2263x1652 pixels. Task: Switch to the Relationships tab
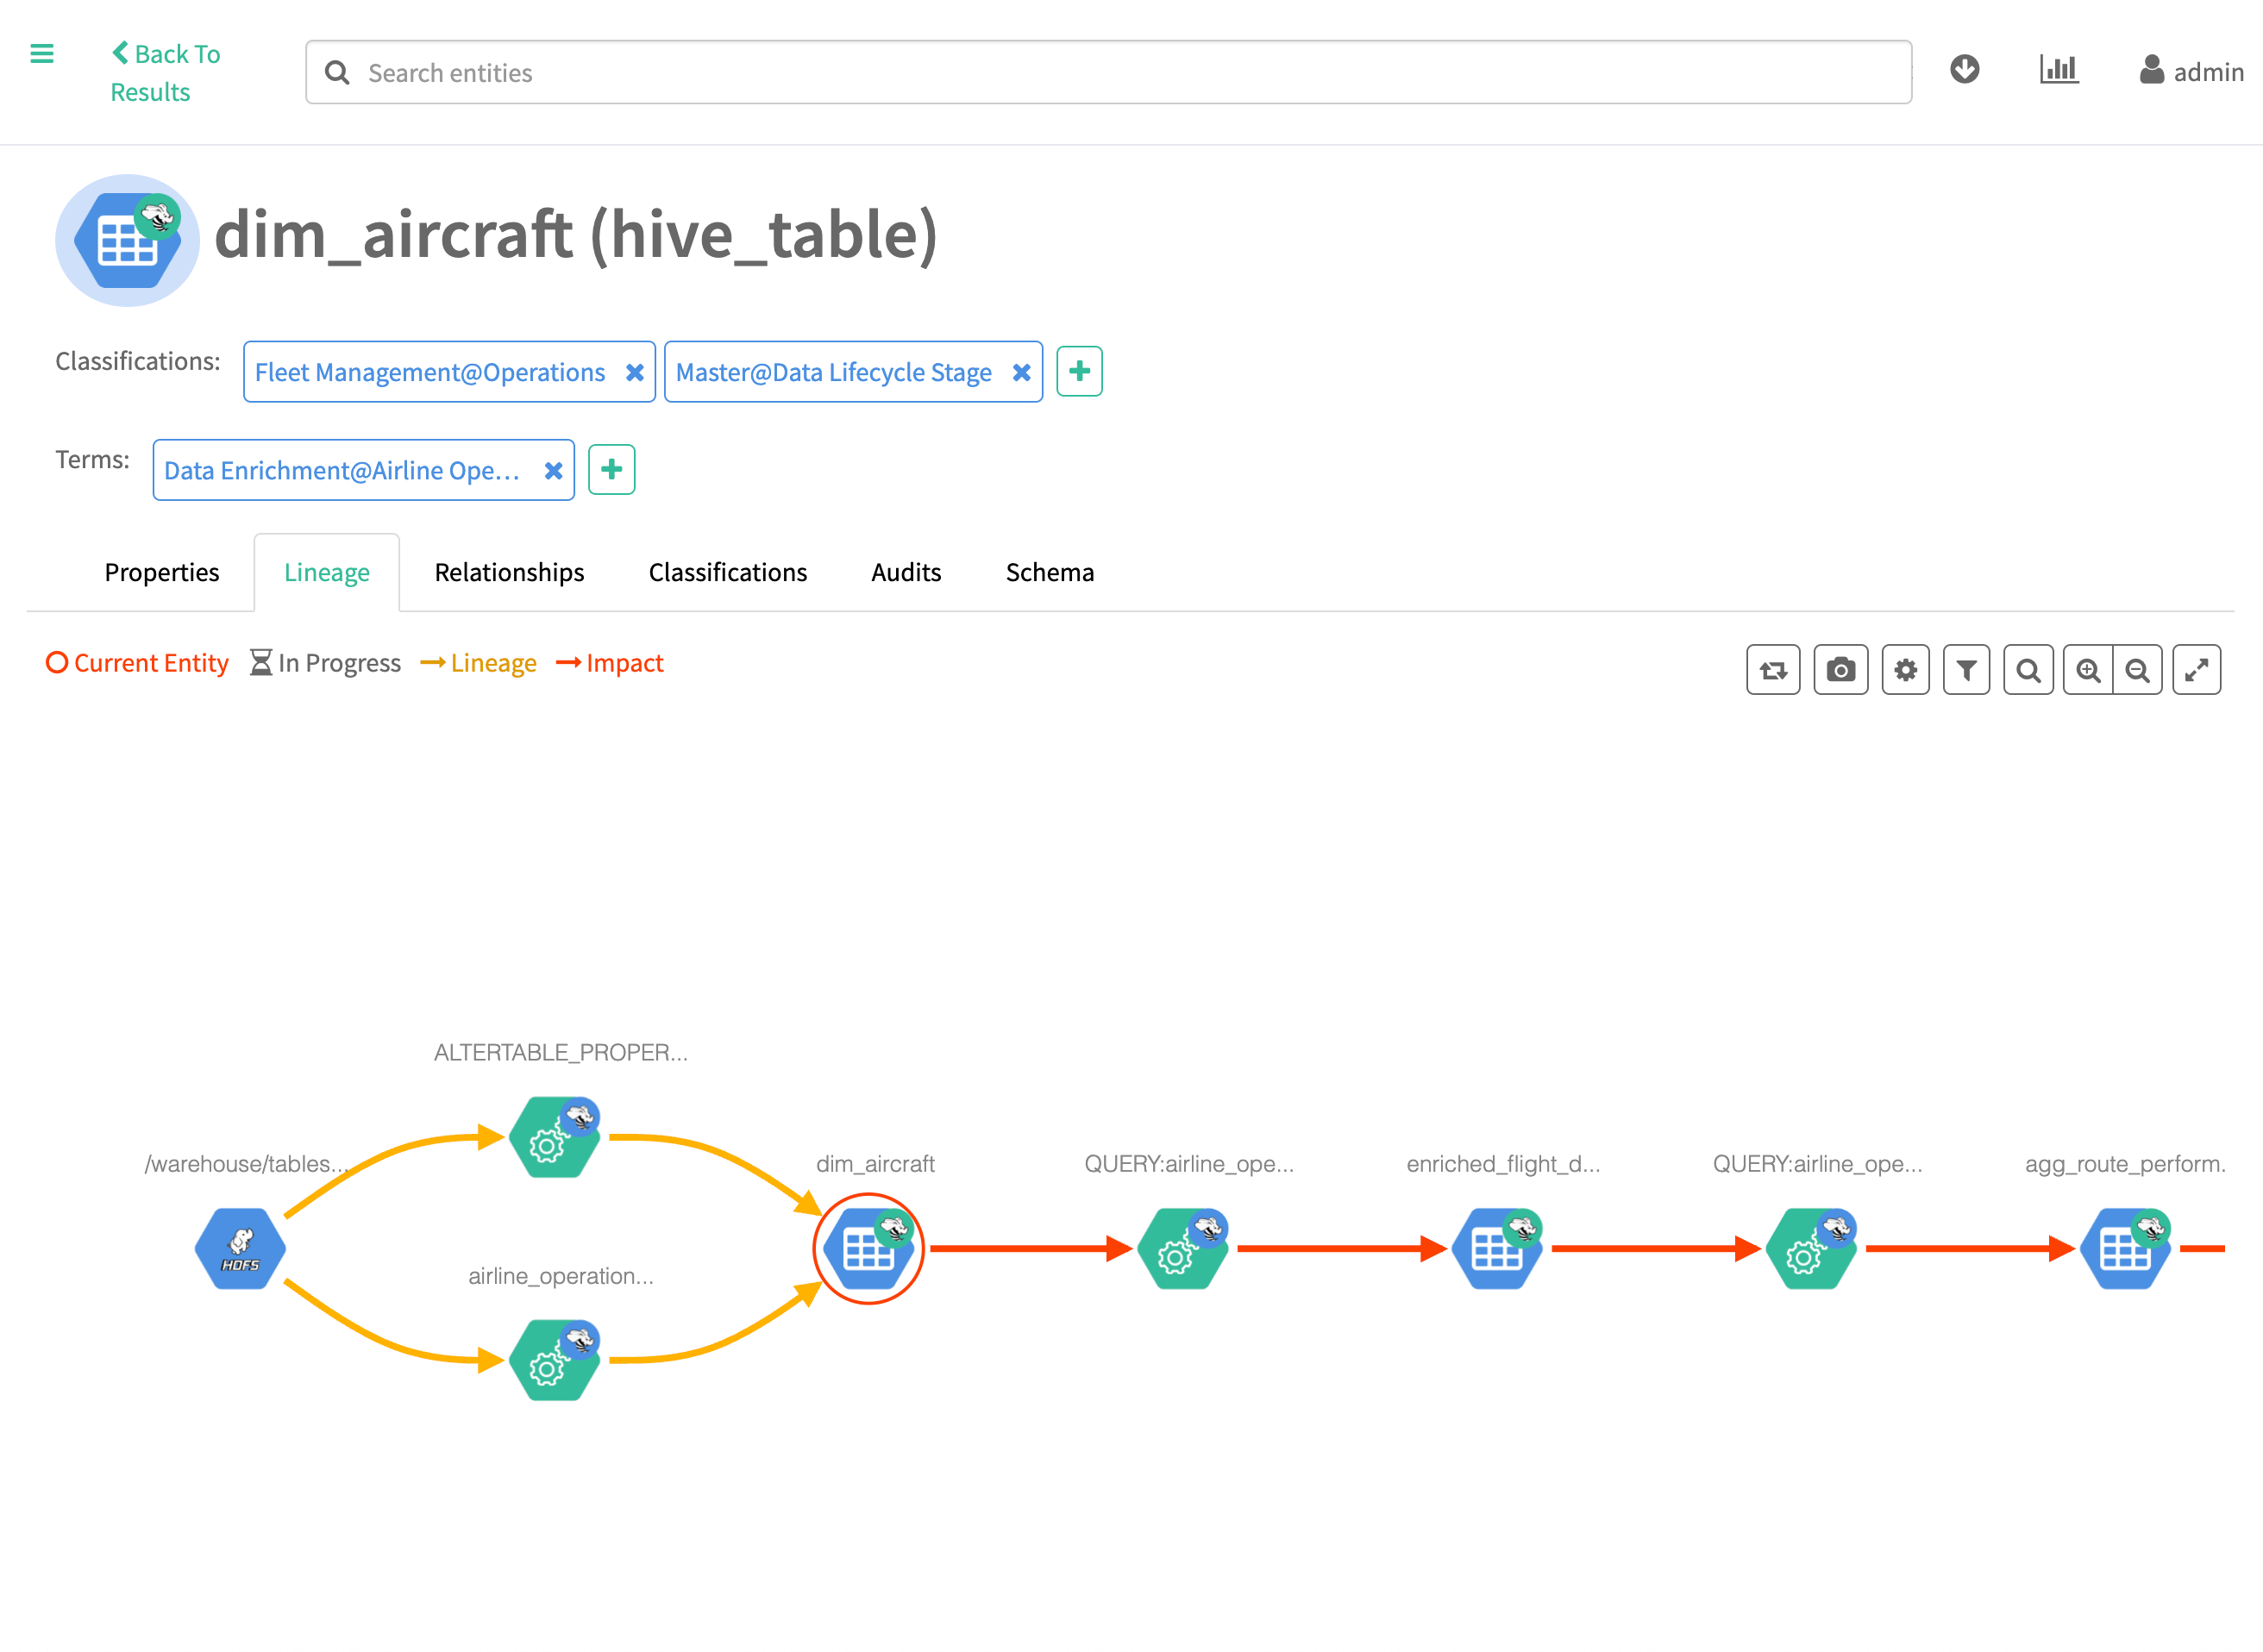(509, 572)
